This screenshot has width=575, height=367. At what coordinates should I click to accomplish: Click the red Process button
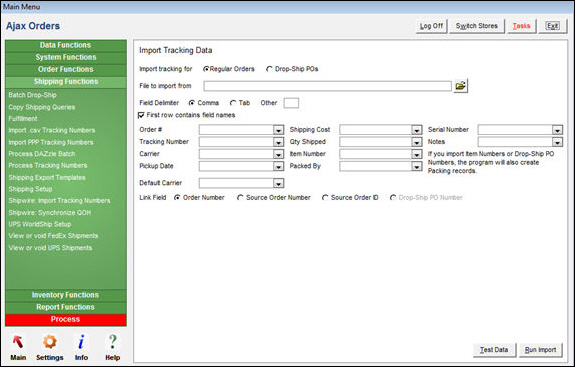pos(66,319)
